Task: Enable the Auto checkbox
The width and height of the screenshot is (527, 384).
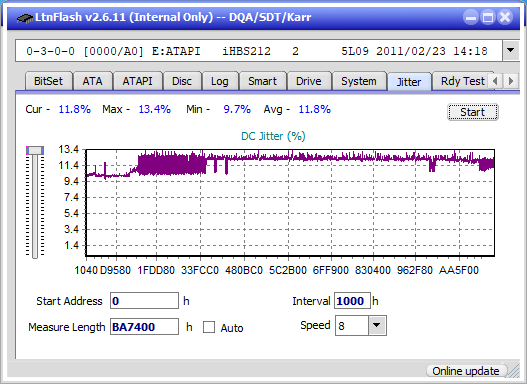Action: 209,327
